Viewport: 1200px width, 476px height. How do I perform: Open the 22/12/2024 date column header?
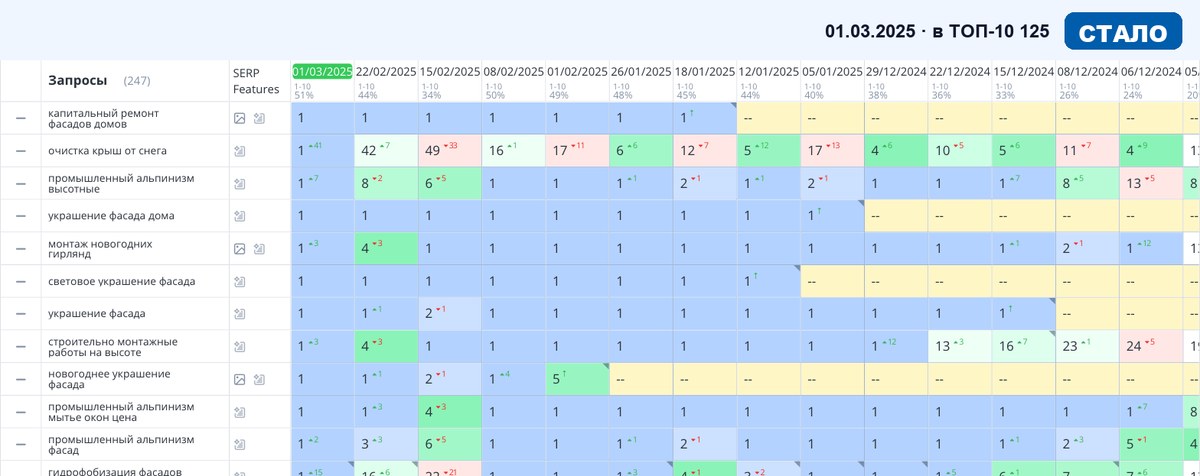click(960, 72)
